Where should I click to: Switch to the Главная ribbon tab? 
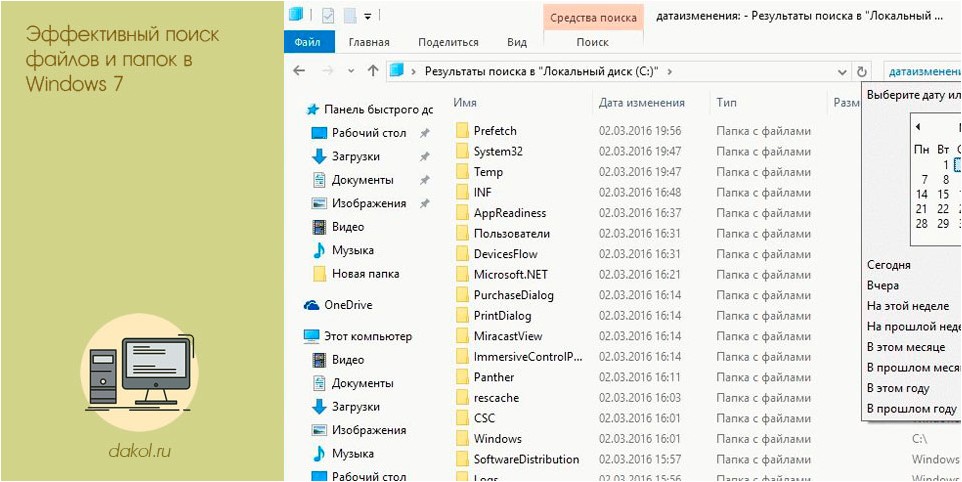[x=369, y=42]
